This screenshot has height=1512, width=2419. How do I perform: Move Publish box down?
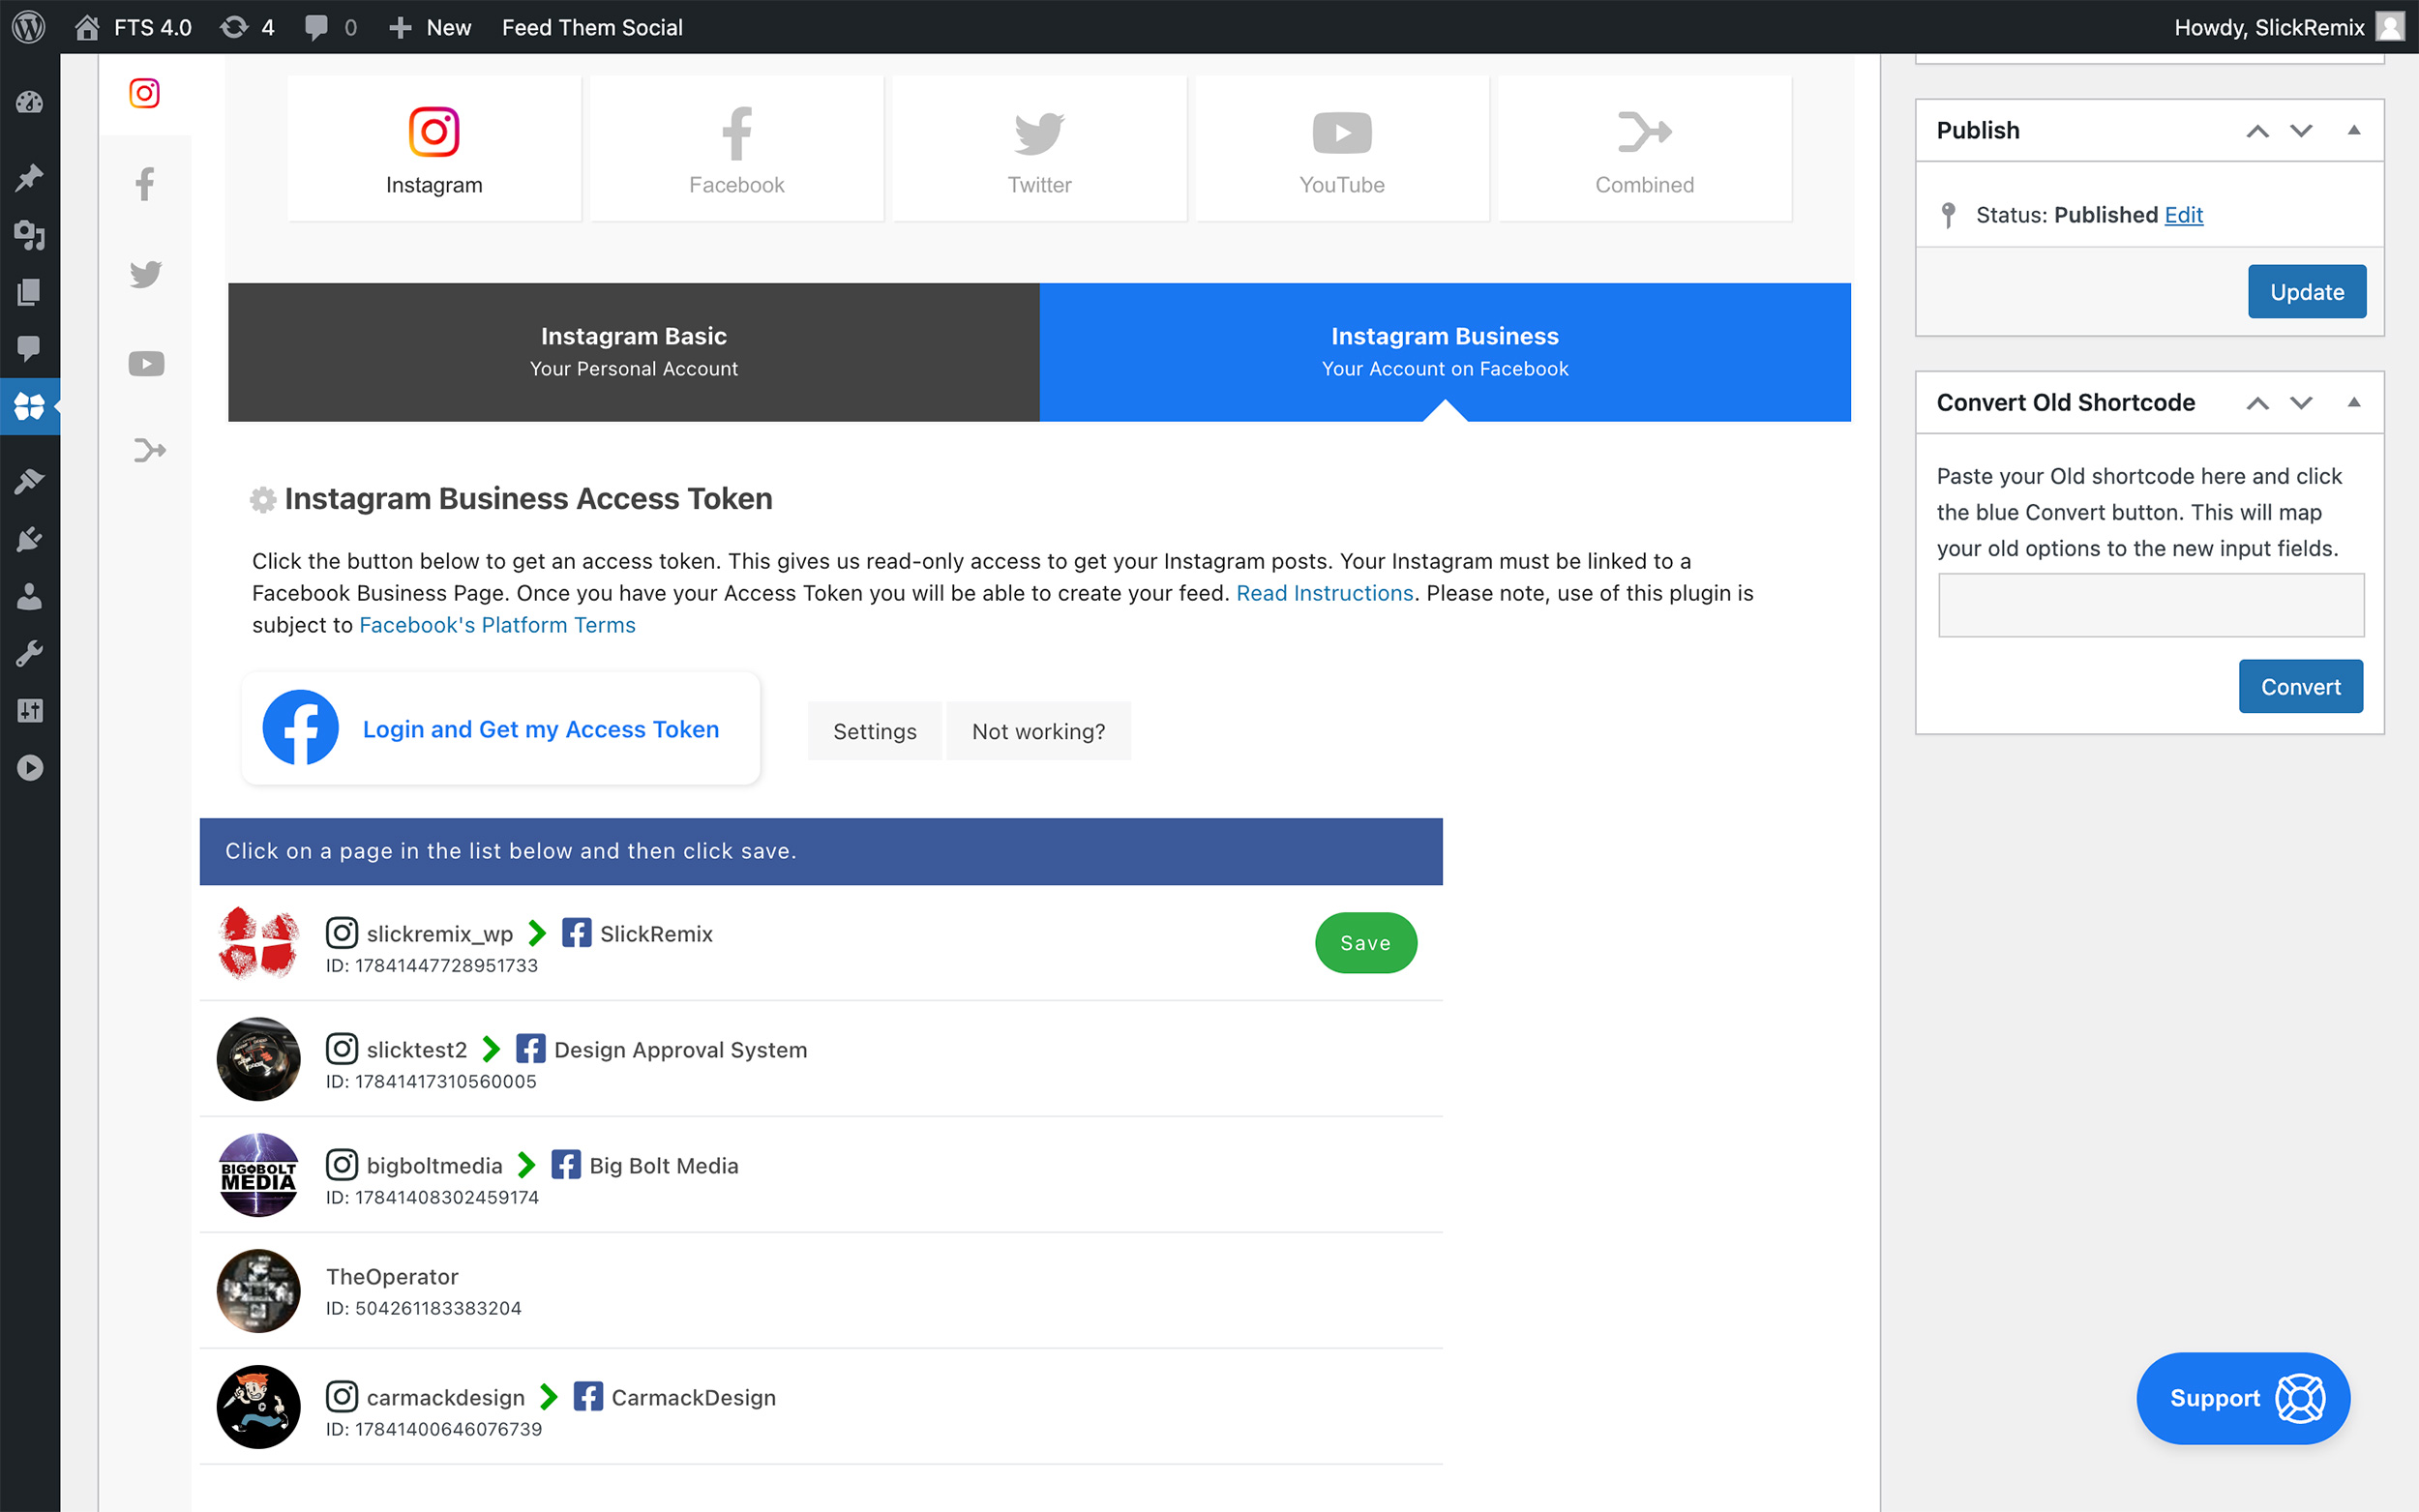pos(2301,131)
